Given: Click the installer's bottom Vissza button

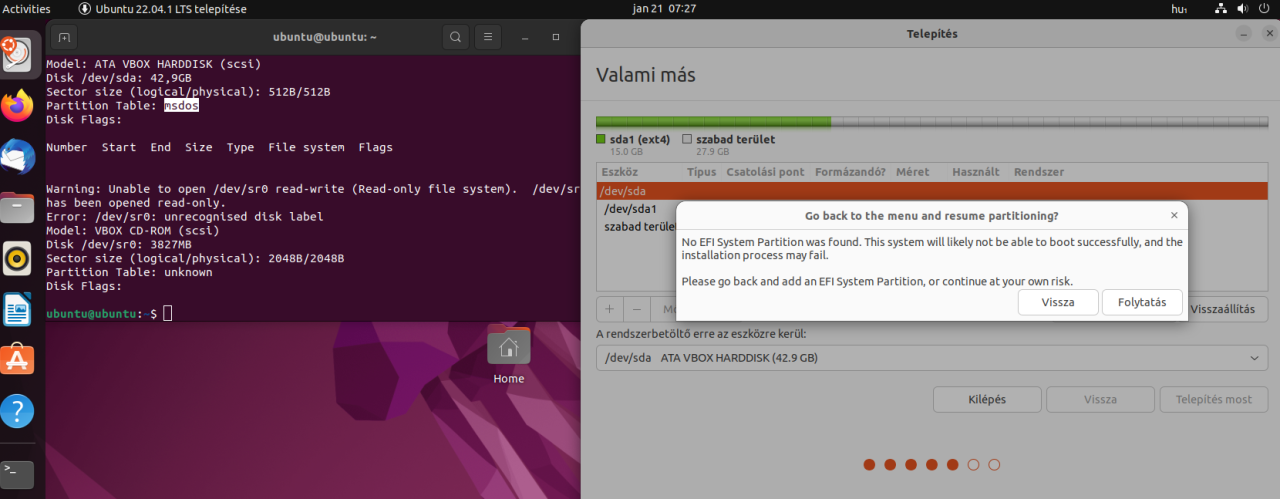Looking at the screenshot, I should [1100, 399].
